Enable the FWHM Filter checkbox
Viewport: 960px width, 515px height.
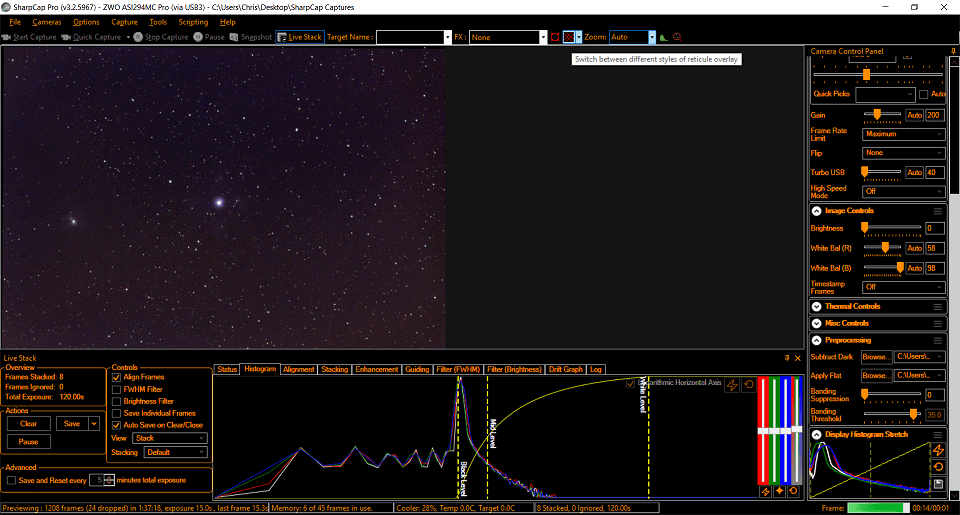tap(116, 389)
